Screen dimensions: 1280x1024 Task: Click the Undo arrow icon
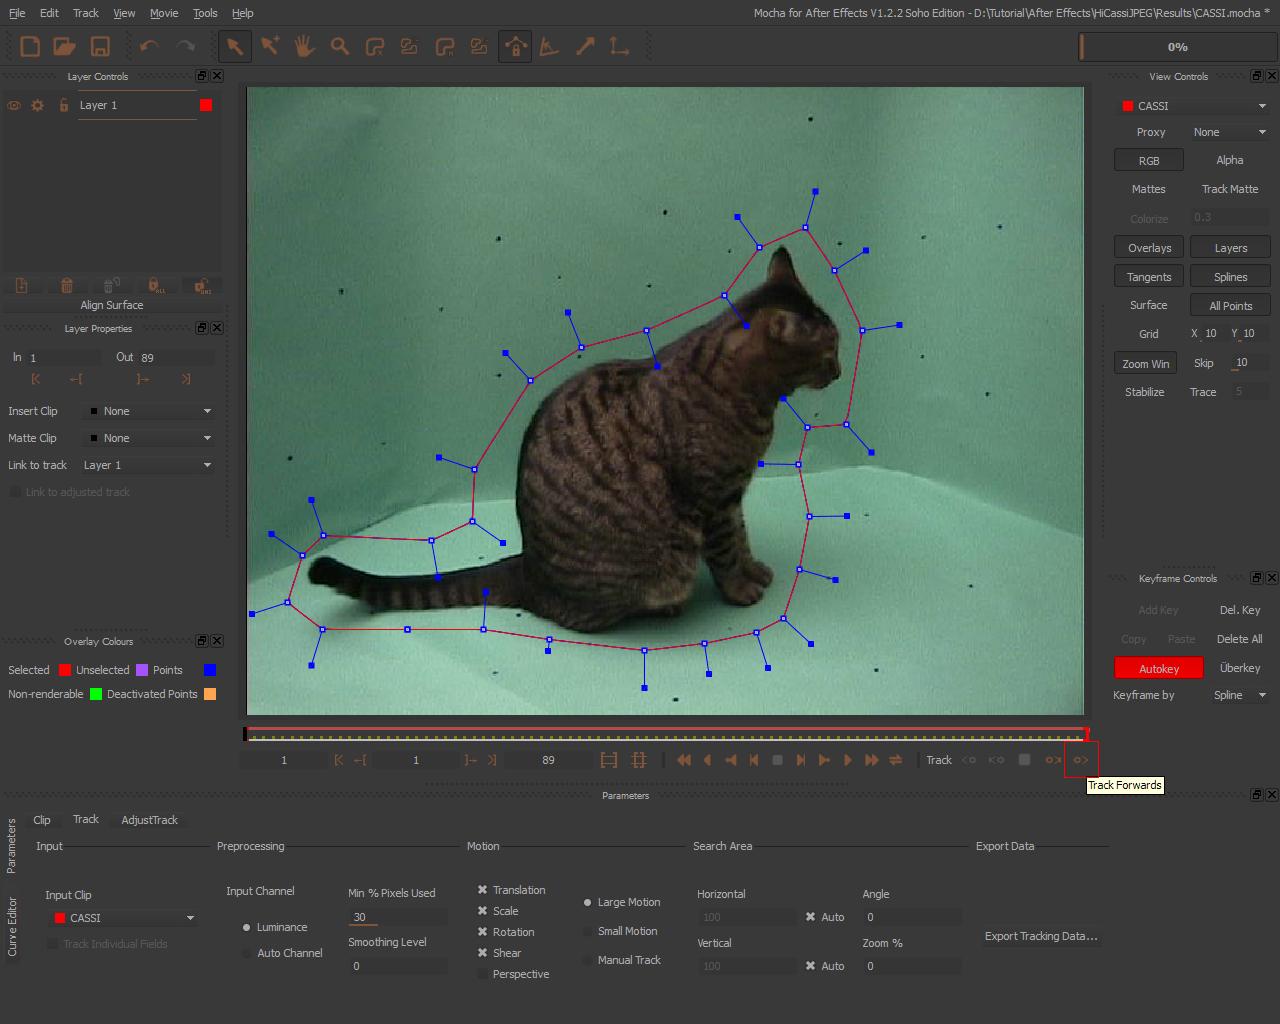pos(150,46)
